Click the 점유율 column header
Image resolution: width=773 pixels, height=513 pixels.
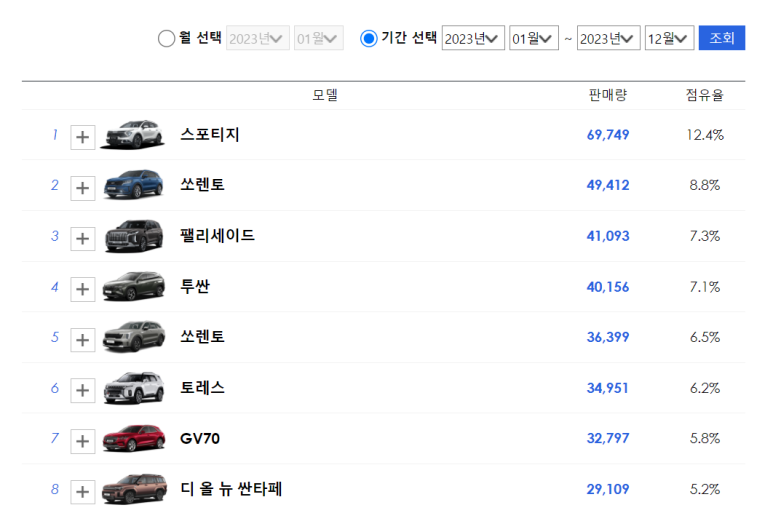(x=705, y=95)
